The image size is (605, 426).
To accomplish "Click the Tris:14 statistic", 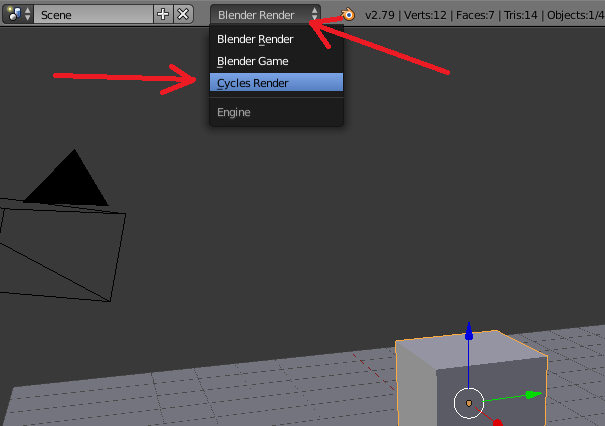I will 521,15.
